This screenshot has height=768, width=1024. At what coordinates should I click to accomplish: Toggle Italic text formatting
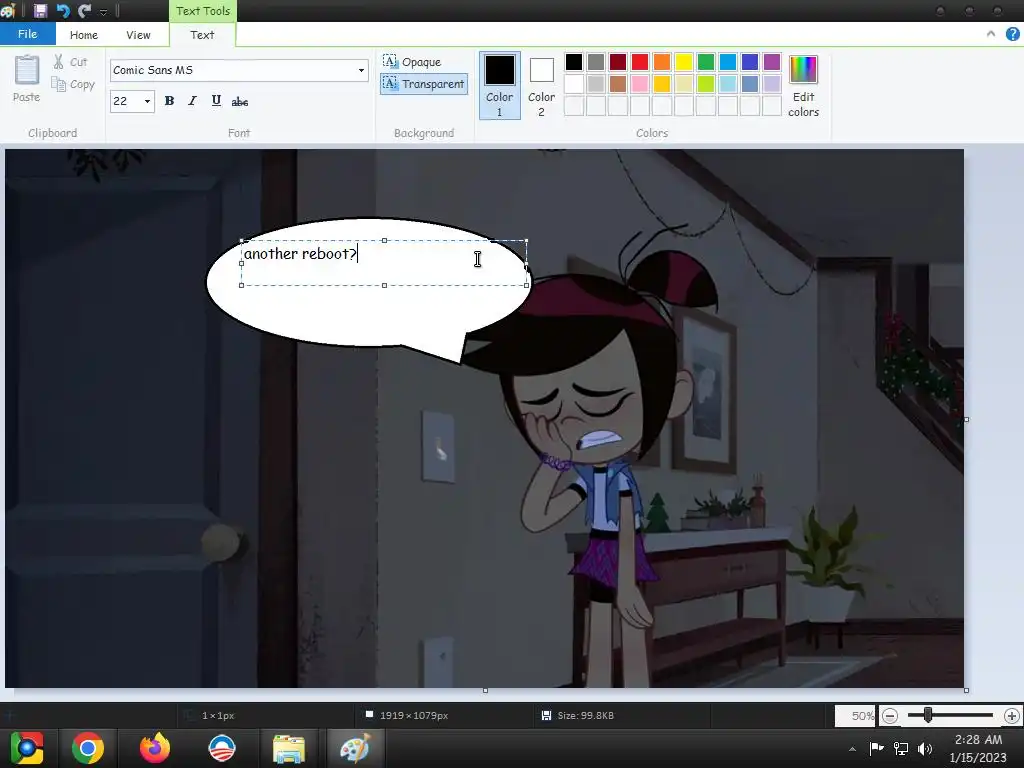tap(192, 101)
